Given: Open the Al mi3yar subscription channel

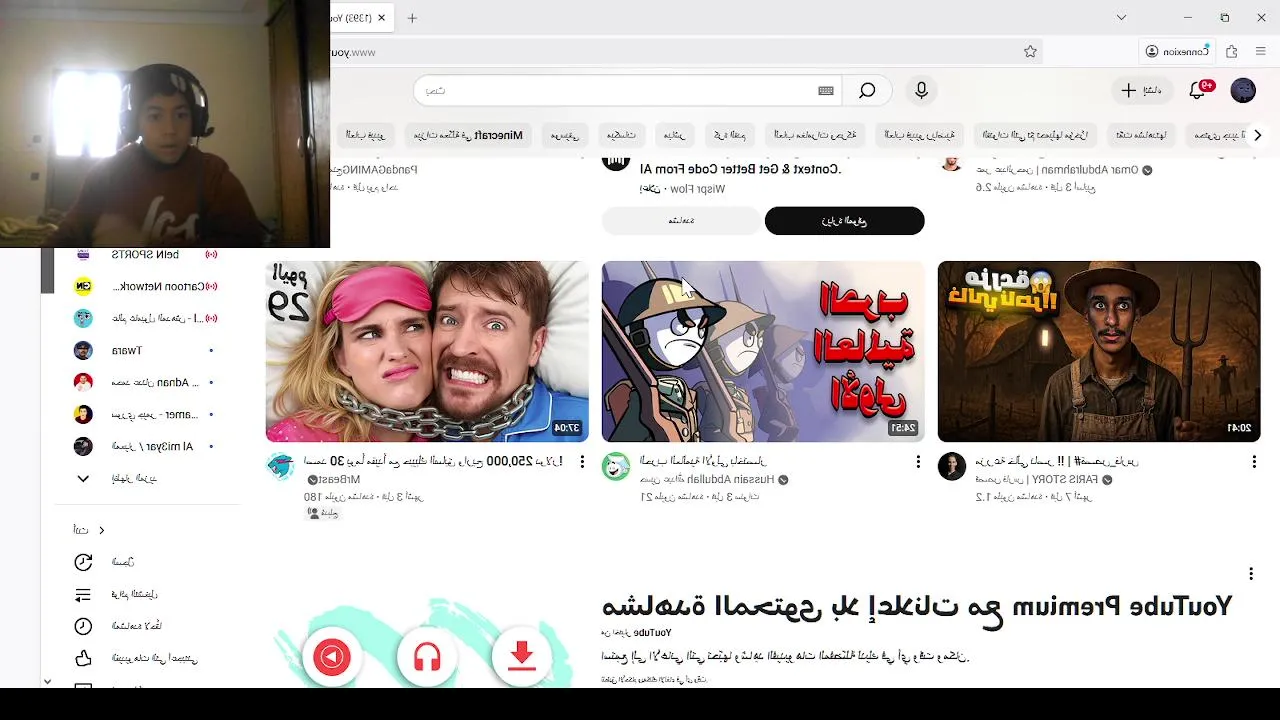Looking at the screenshot, I should coord(146,446).
